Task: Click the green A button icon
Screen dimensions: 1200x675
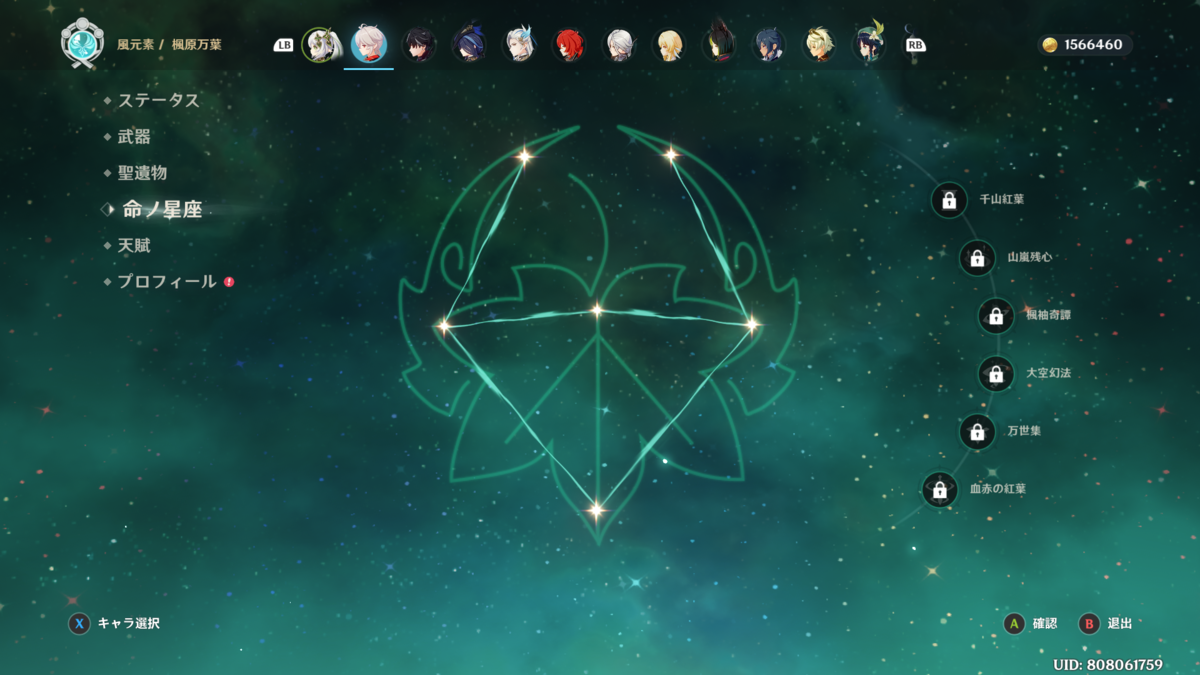Action: pos(1014,623)
